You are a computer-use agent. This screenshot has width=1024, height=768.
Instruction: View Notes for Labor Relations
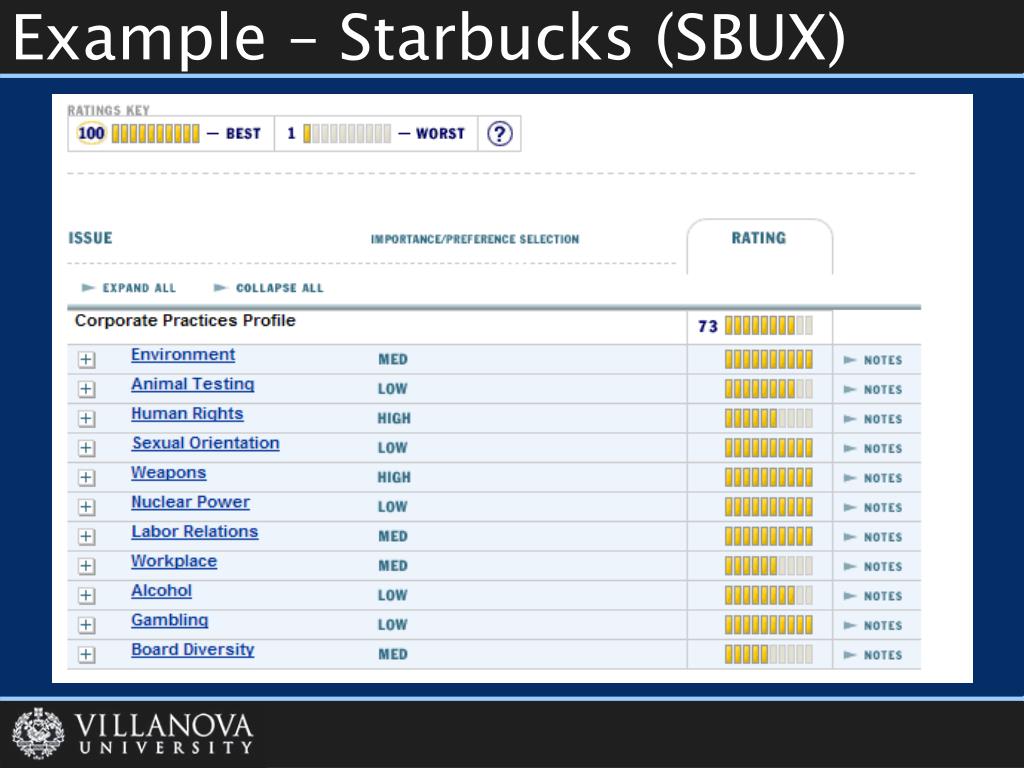click(873, 537)
